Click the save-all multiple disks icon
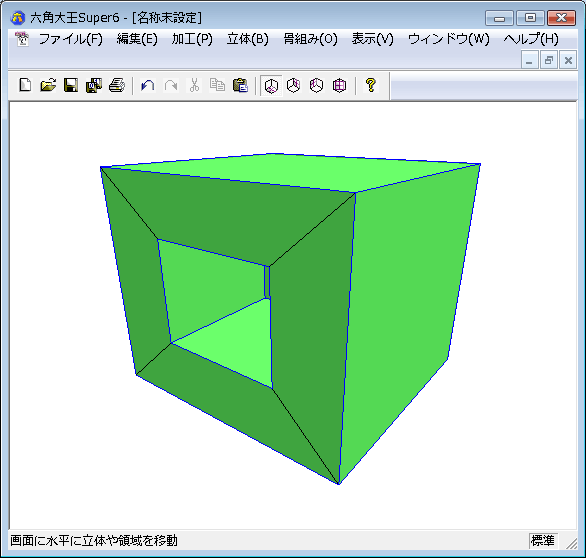 tap(94, 85)
